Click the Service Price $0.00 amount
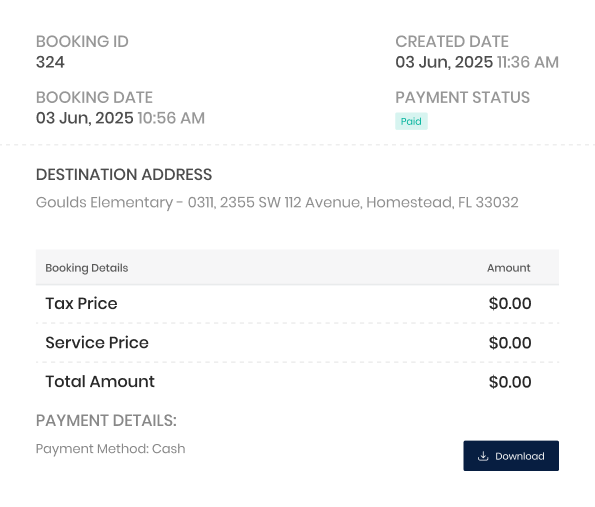 tap(510, 343)
